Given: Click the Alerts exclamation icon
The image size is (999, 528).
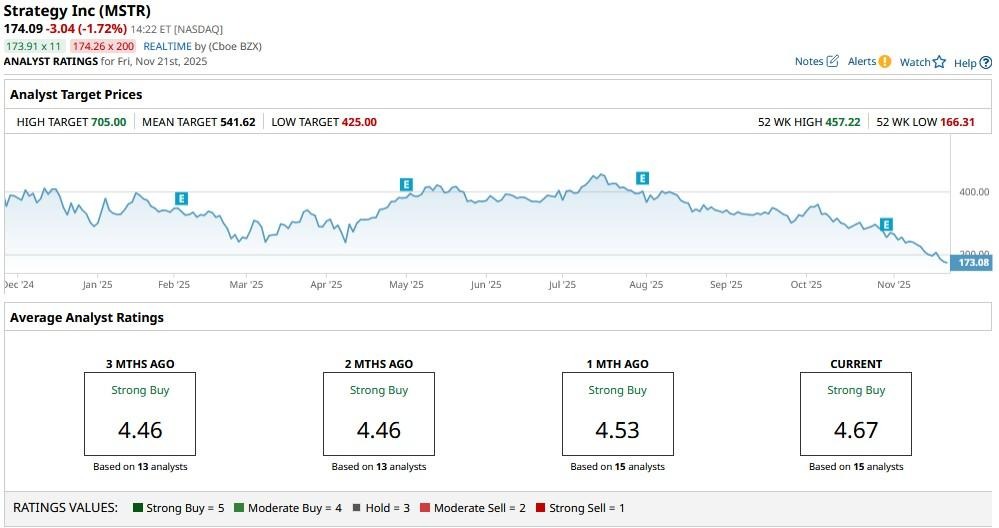Looking at the screenshot, I should tap(884, 61).
